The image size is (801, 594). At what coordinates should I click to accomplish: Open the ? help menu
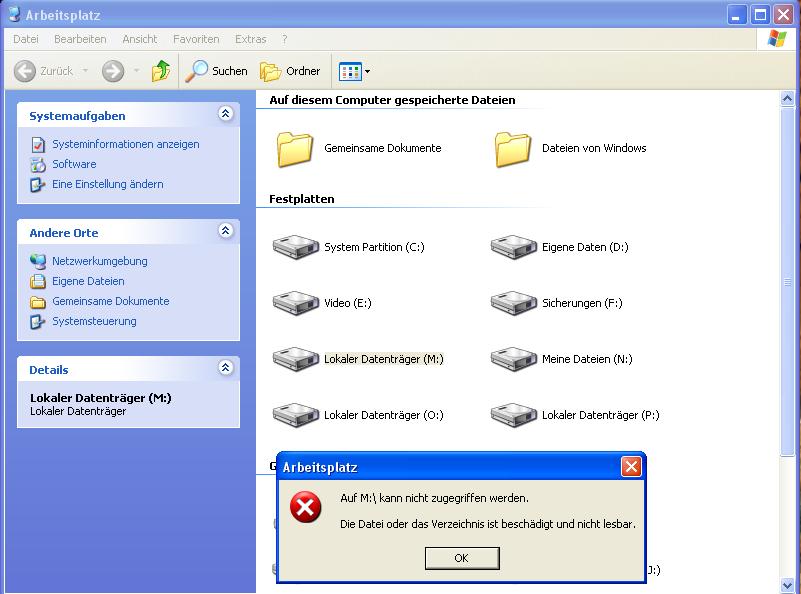point(285,39)
